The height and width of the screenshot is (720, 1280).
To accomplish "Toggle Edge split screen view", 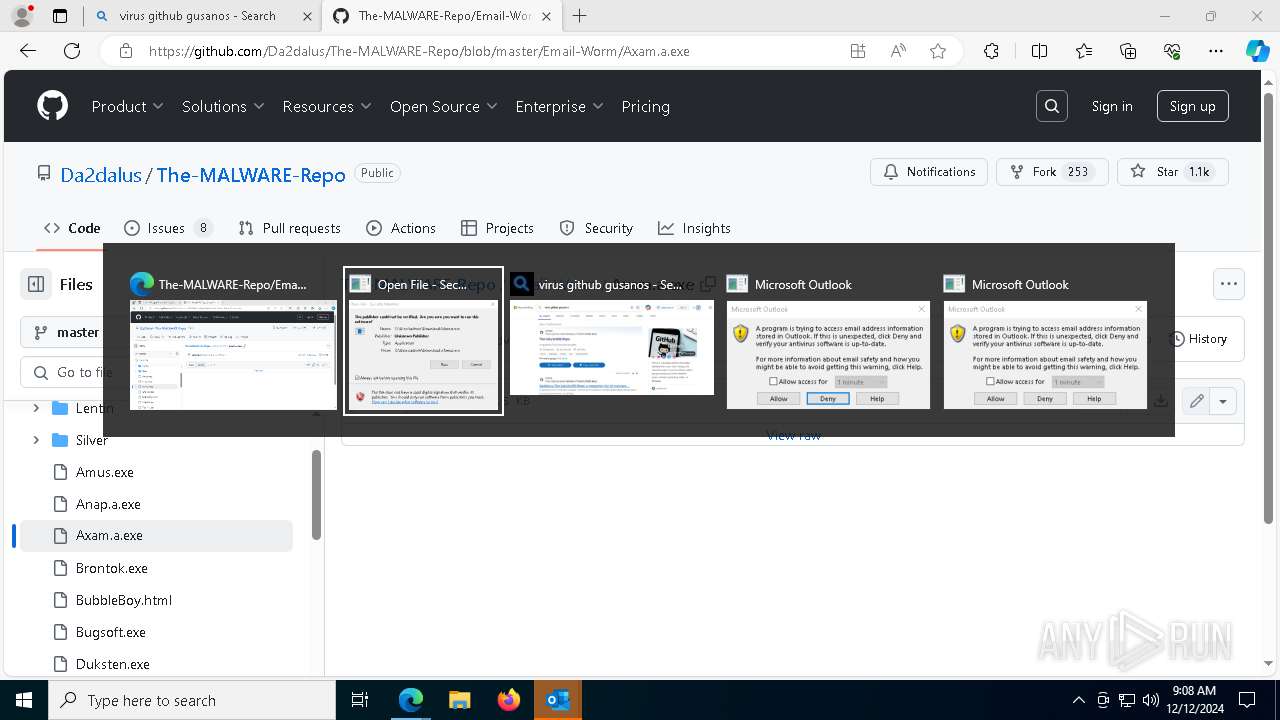I will [1039, 51].
